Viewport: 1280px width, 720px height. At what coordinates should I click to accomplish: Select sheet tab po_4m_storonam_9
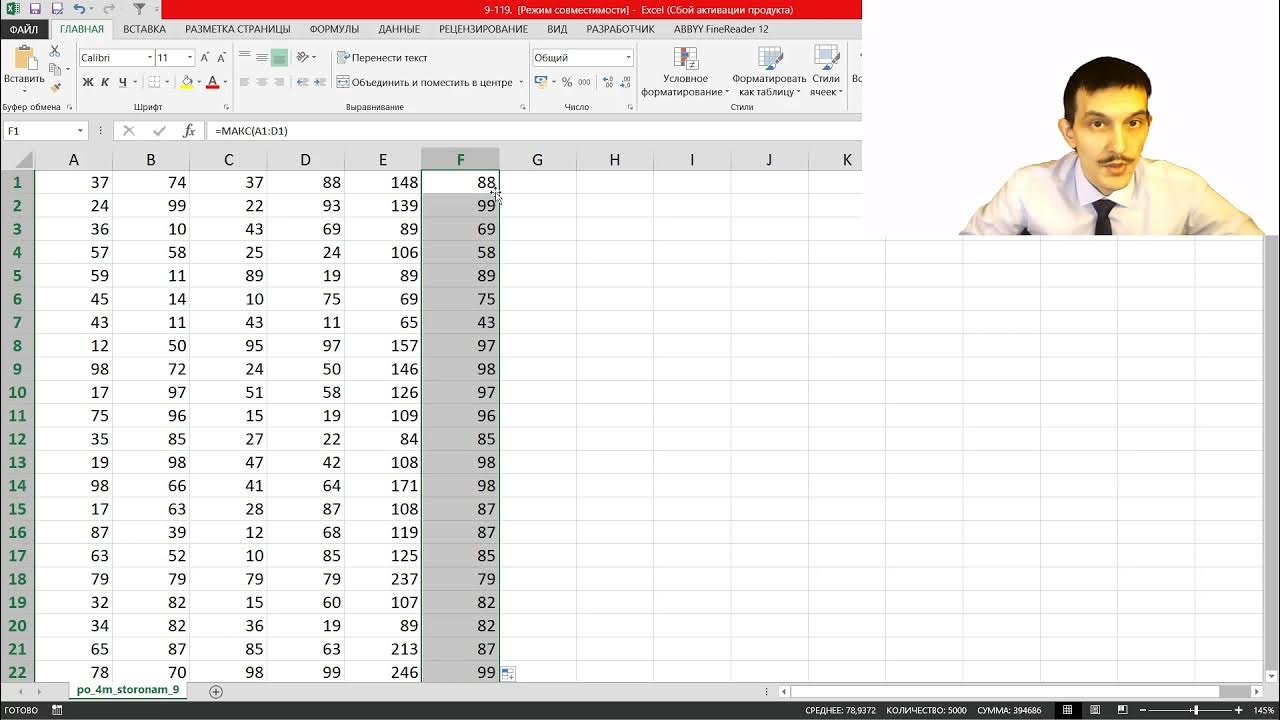click(x=128, y=690)
